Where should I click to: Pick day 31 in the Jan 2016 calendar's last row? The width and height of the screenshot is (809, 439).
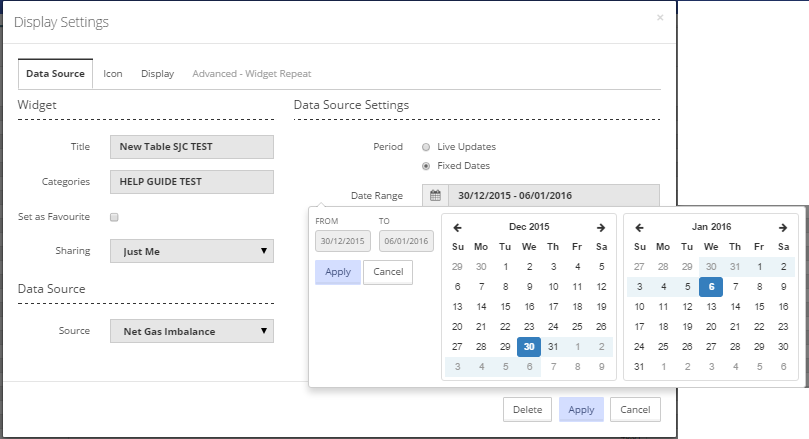(x=639, y=367)
